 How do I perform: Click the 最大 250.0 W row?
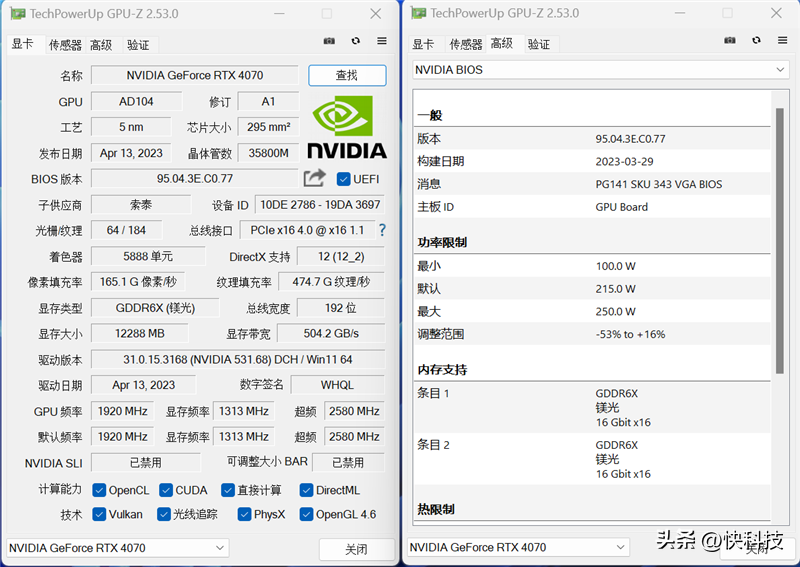point(592,311)
